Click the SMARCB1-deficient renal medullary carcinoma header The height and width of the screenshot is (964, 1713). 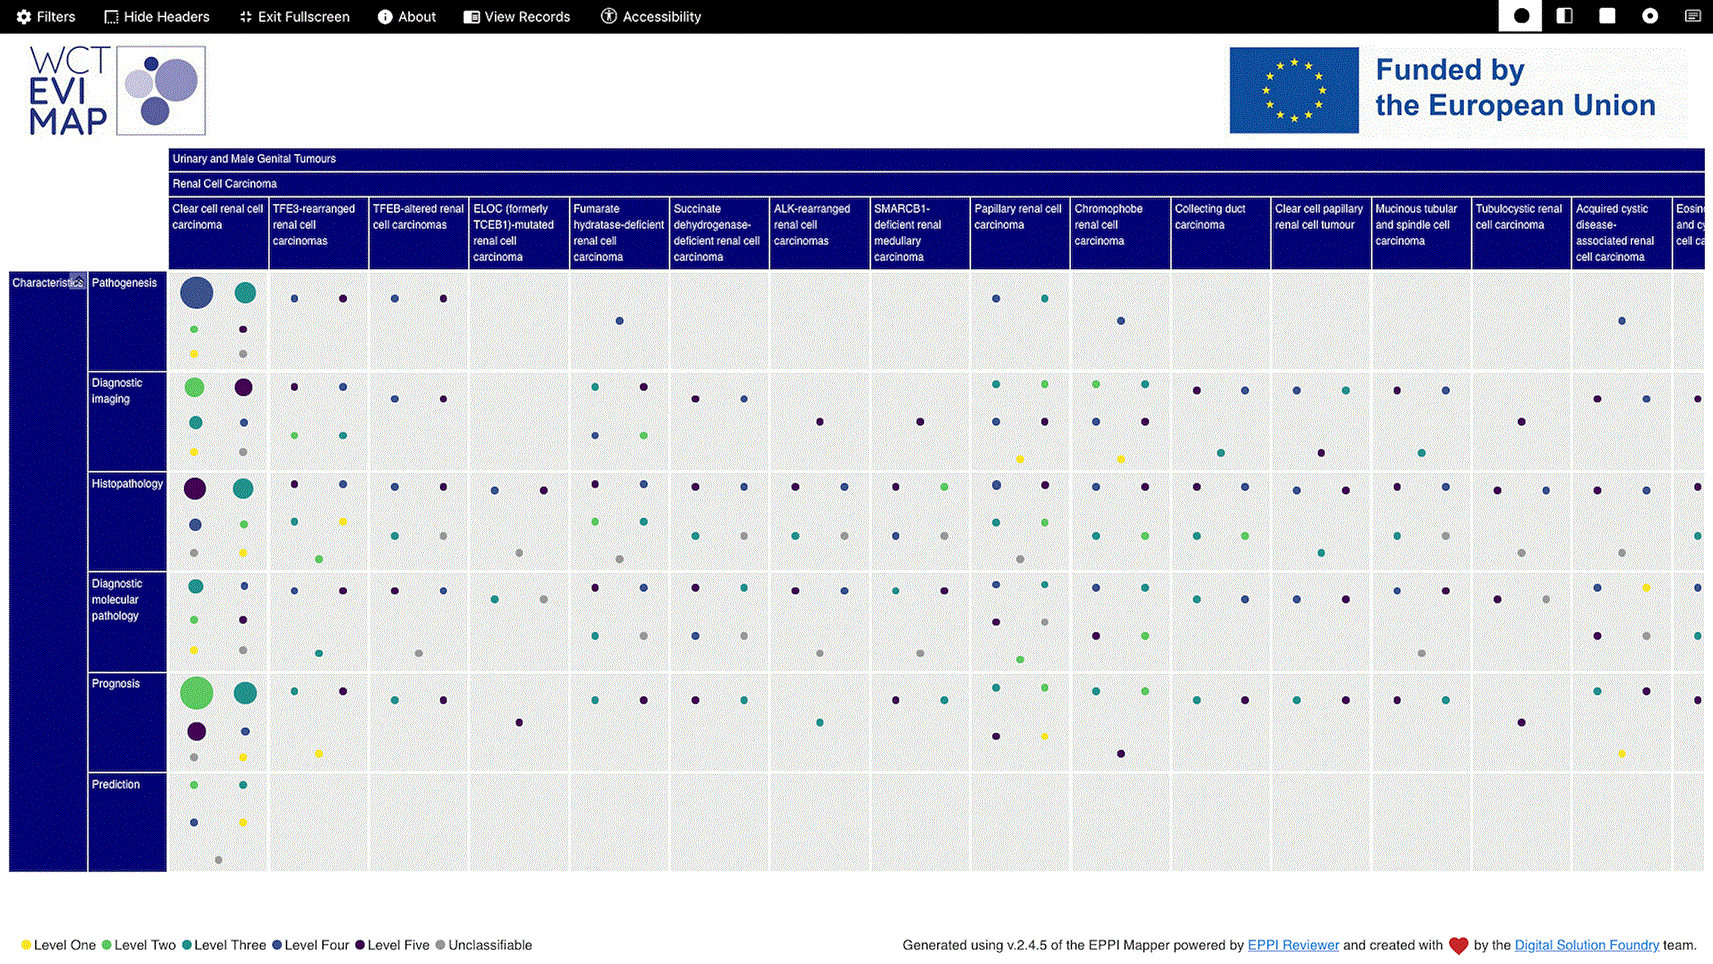click(919, 233)
